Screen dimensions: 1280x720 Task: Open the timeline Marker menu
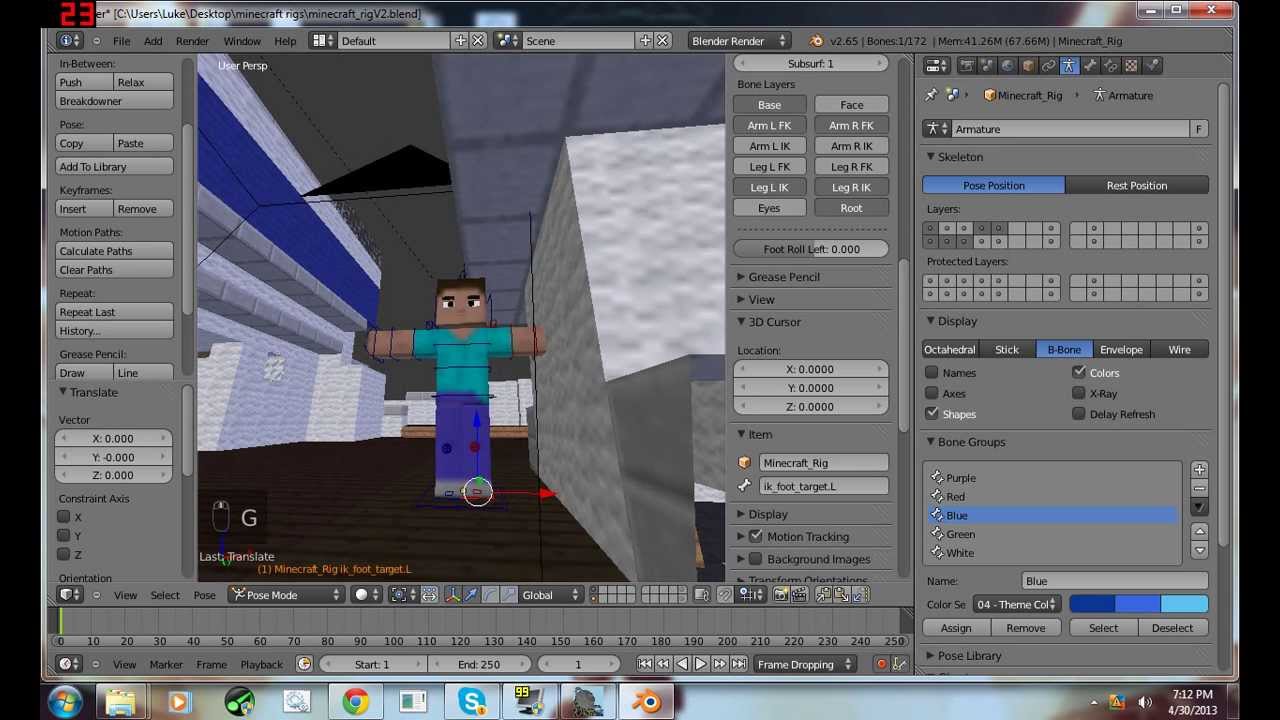point(166,664)
